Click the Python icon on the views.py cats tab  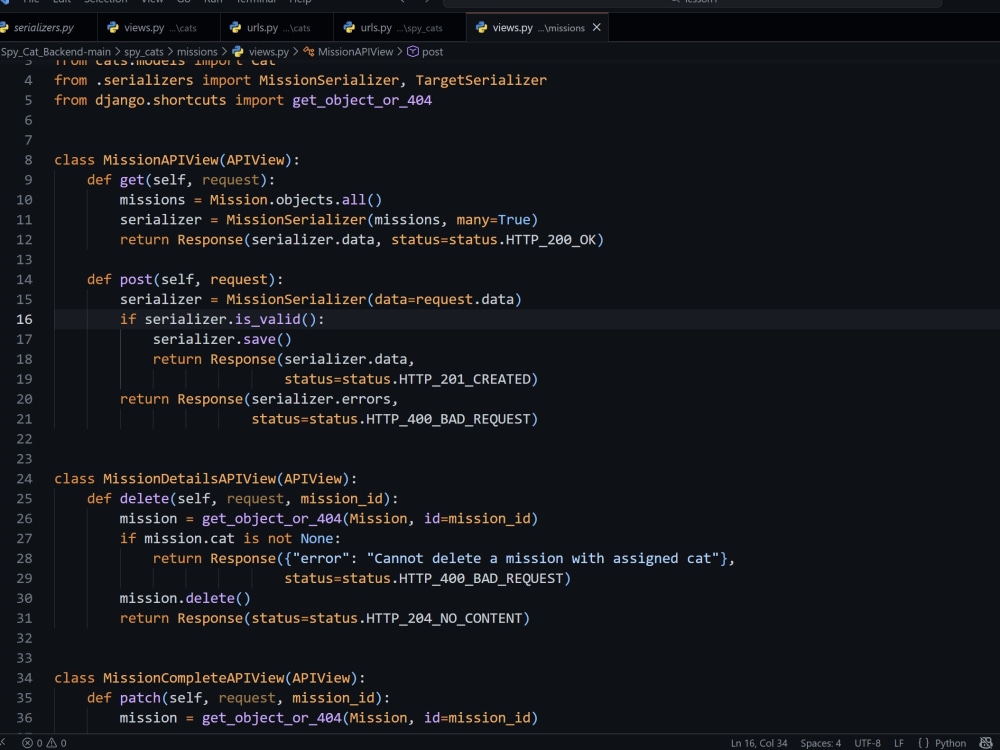coord(113,27)
